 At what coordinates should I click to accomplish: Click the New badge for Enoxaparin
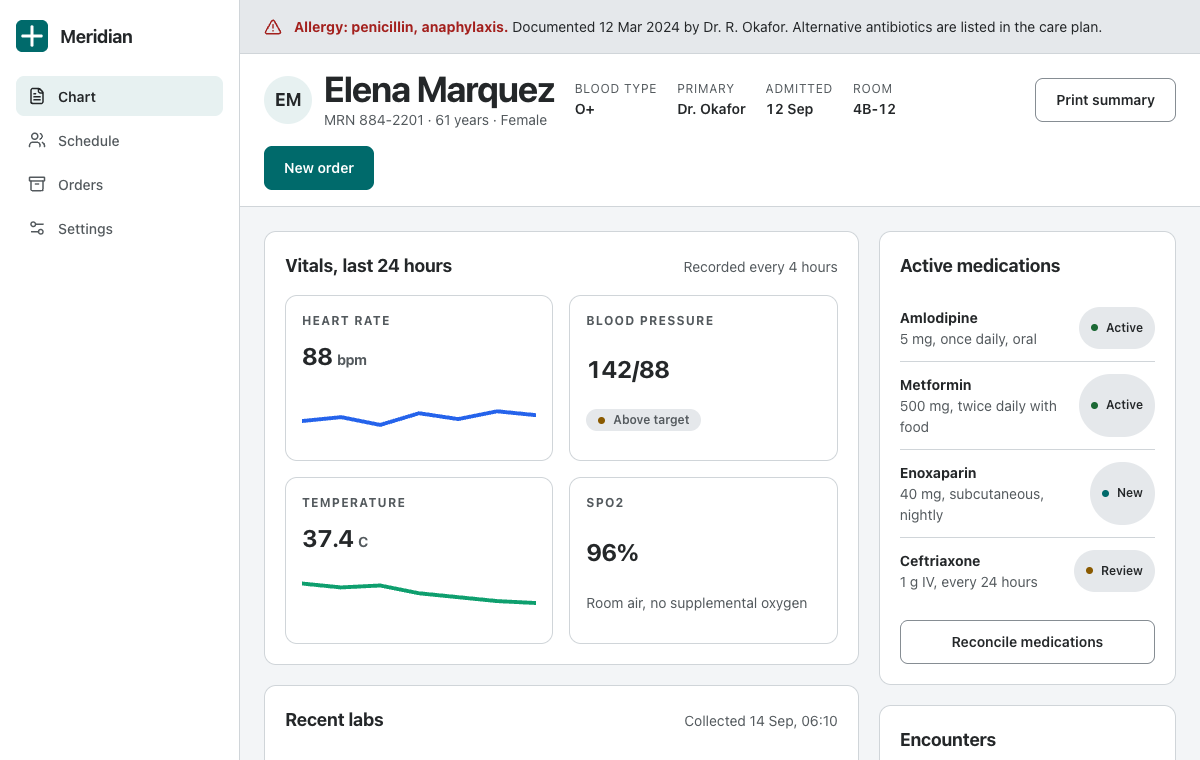click(x=1122, y=493)
